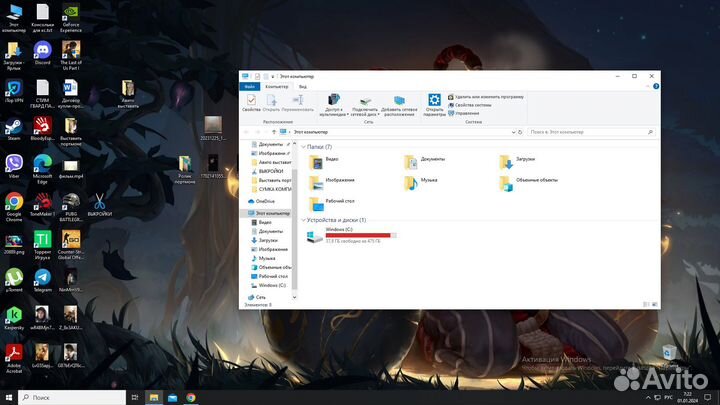Open Рабочий стол folder in main pane
The image size is (720, 405).
332,204
